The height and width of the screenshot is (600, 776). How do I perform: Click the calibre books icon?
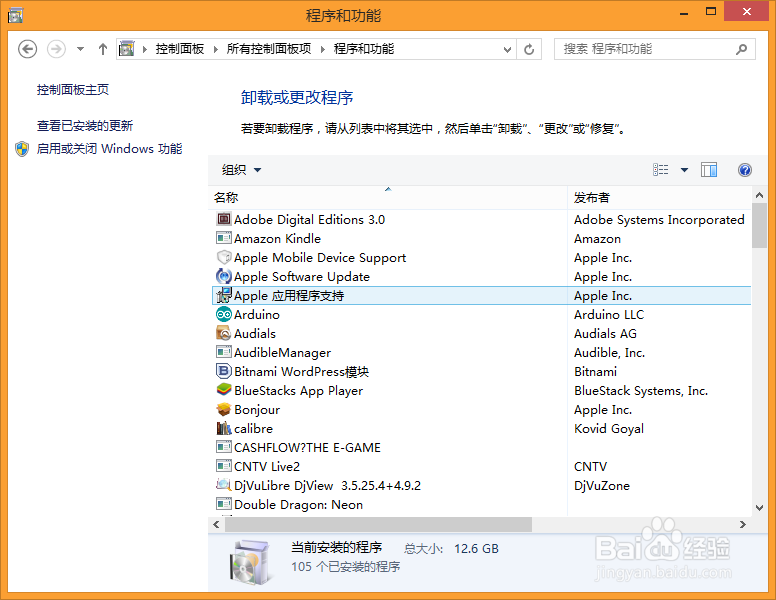[224, 428]
